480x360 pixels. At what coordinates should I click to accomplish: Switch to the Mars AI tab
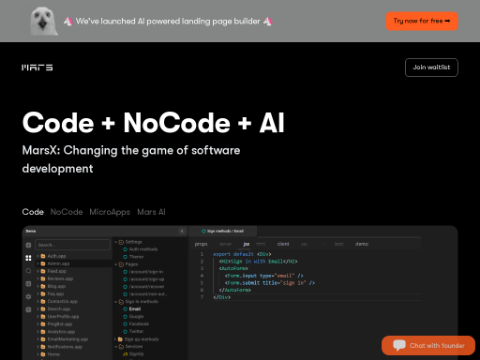click(151, 212)
